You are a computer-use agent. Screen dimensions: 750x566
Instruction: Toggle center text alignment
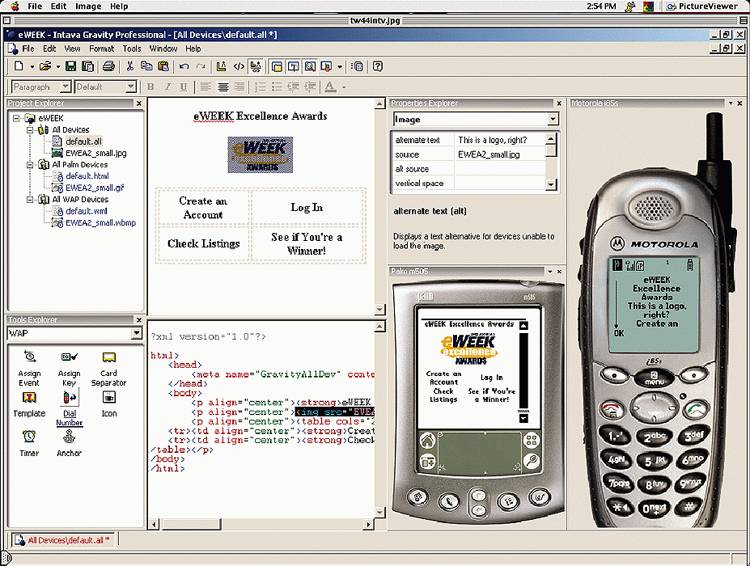(x=223, y=87)
